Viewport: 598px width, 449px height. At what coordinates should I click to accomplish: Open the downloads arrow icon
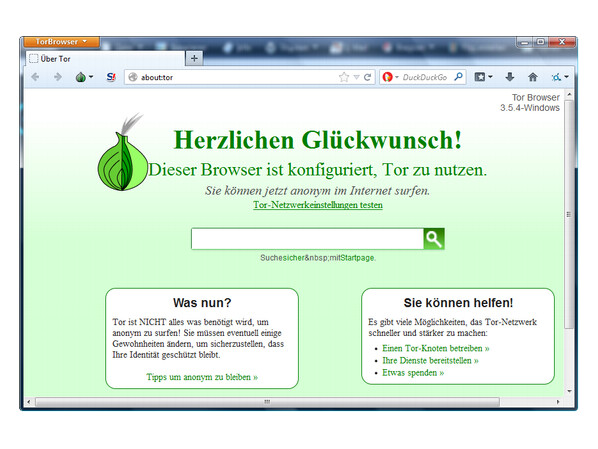click(510, 77)
